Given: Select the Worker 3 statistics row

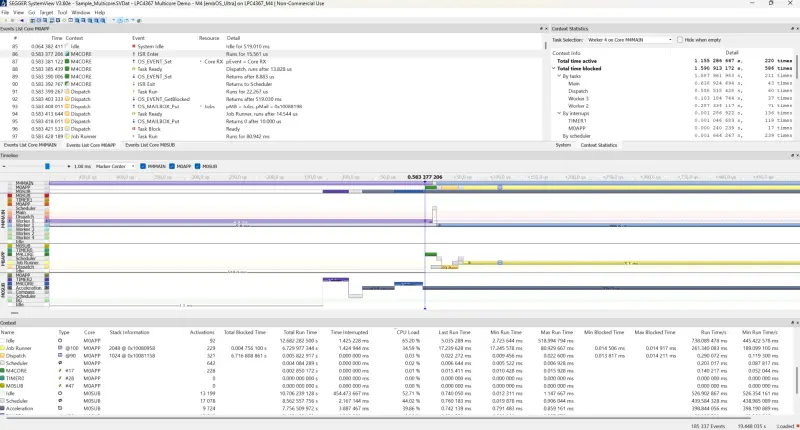Looking at the screenshot, I should 672,98.
